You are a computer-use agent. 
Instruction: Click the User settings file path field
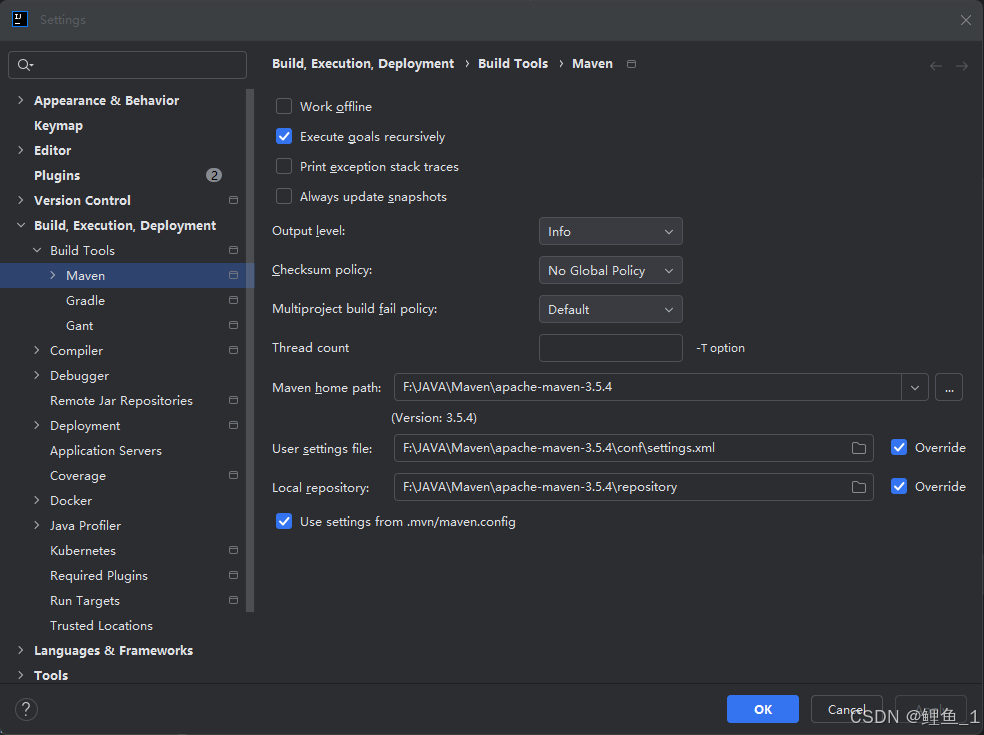[x=634, y=448]
